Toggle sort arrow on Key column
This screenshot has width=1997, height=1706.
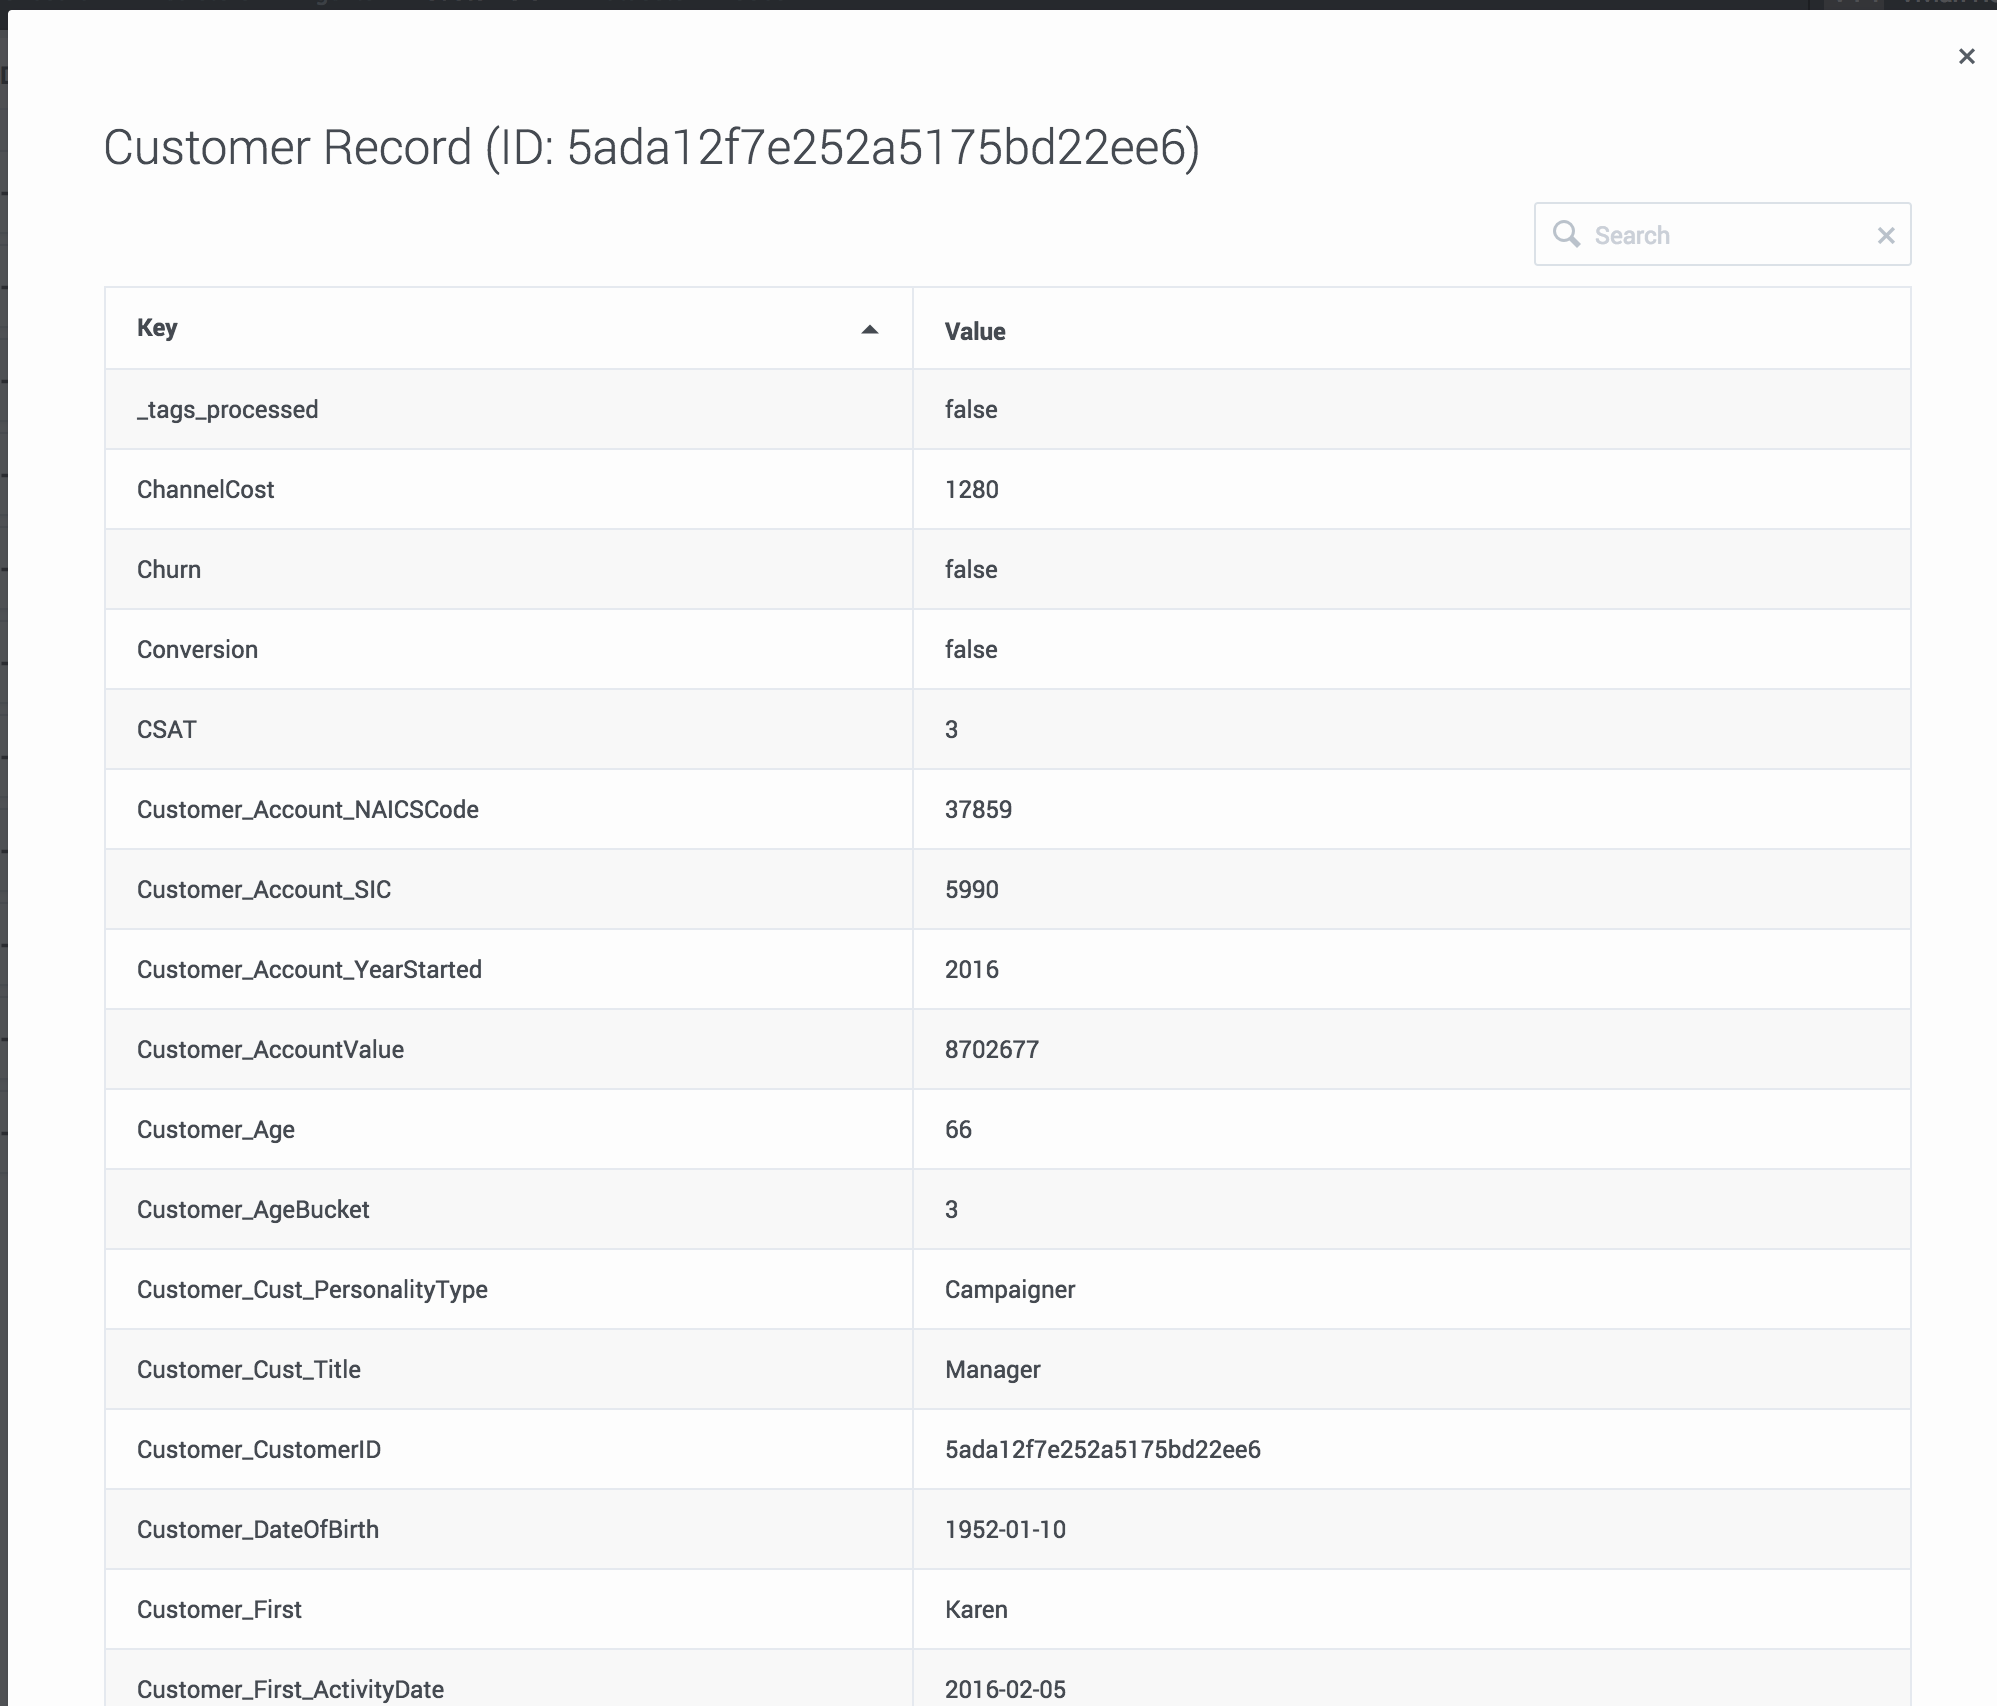pos(869,329)
